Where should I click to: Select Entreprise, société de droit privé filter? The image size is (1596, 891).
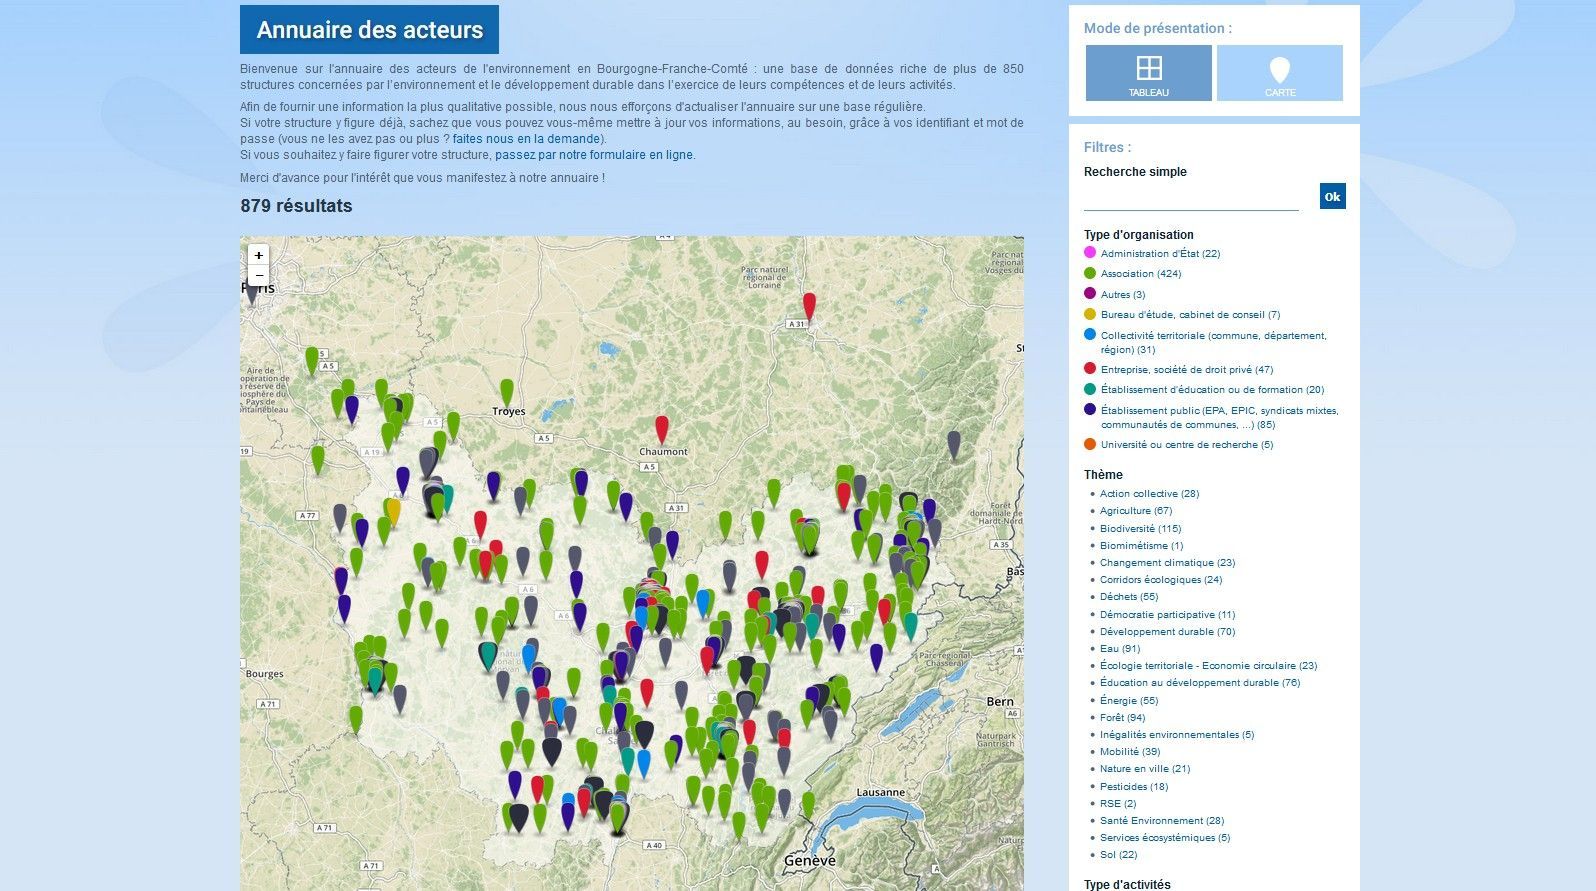pyautogui.click(x=1186, y=370)
